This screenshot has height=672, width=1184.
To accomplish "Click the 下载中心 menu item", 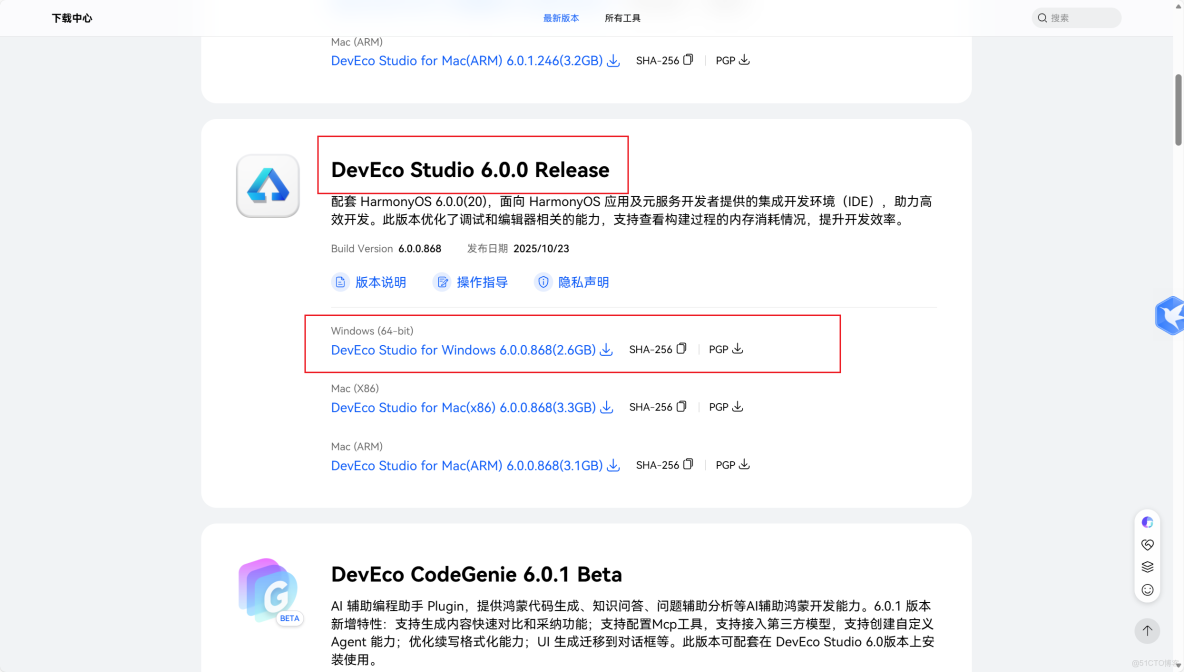I will [x=71, y=17].
